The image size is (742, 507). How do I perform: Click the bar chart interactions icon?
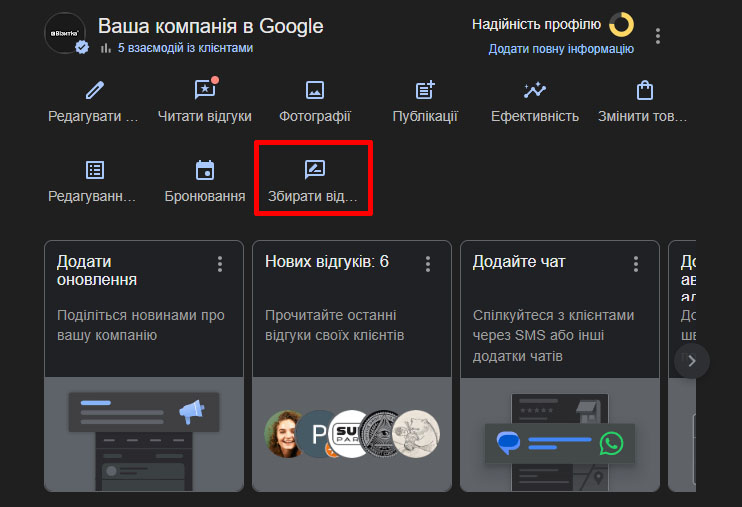click(106, 48)
